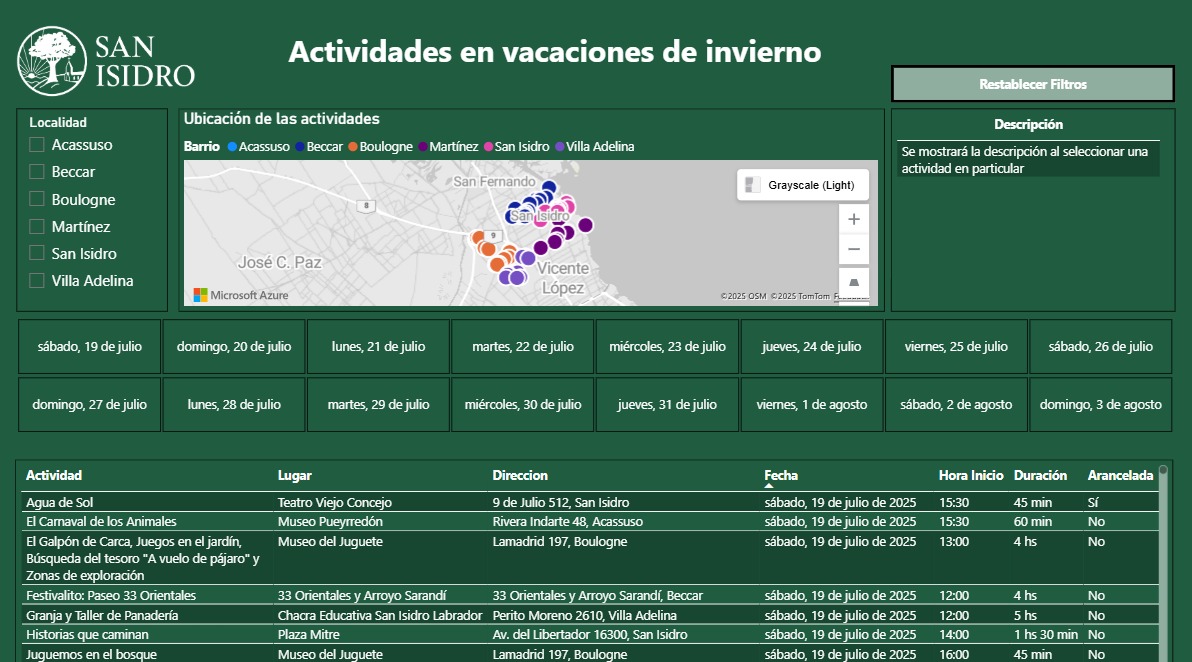Click the Acassuso blue legend dot
Screen dimensions: 1192x662
pos(232,147)
